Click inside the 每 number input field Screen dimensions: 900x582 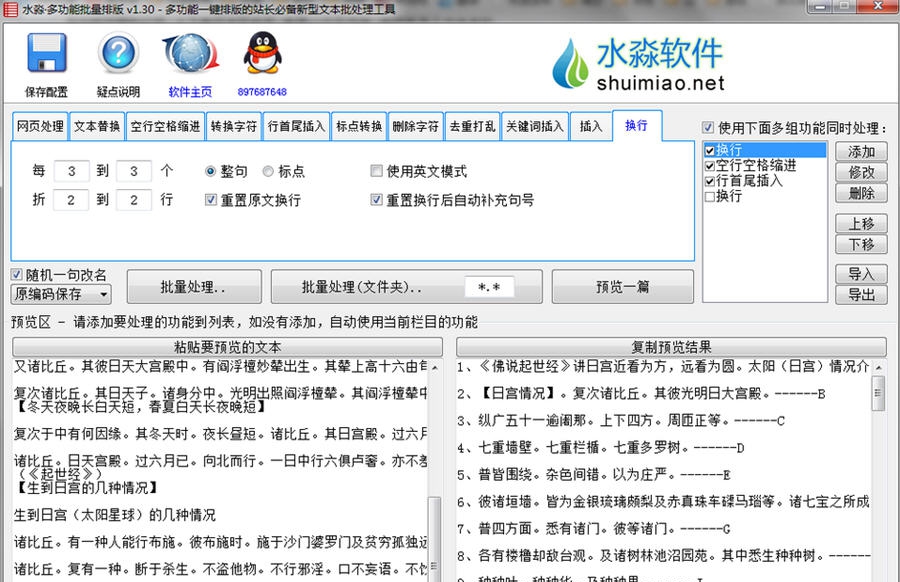tap(71, 171)
